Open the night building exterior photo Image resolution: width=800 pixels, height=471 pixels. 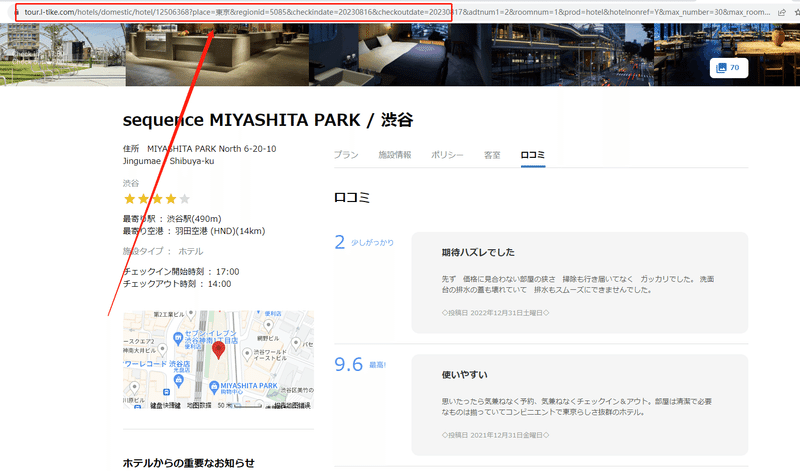[x=572, y=55]
